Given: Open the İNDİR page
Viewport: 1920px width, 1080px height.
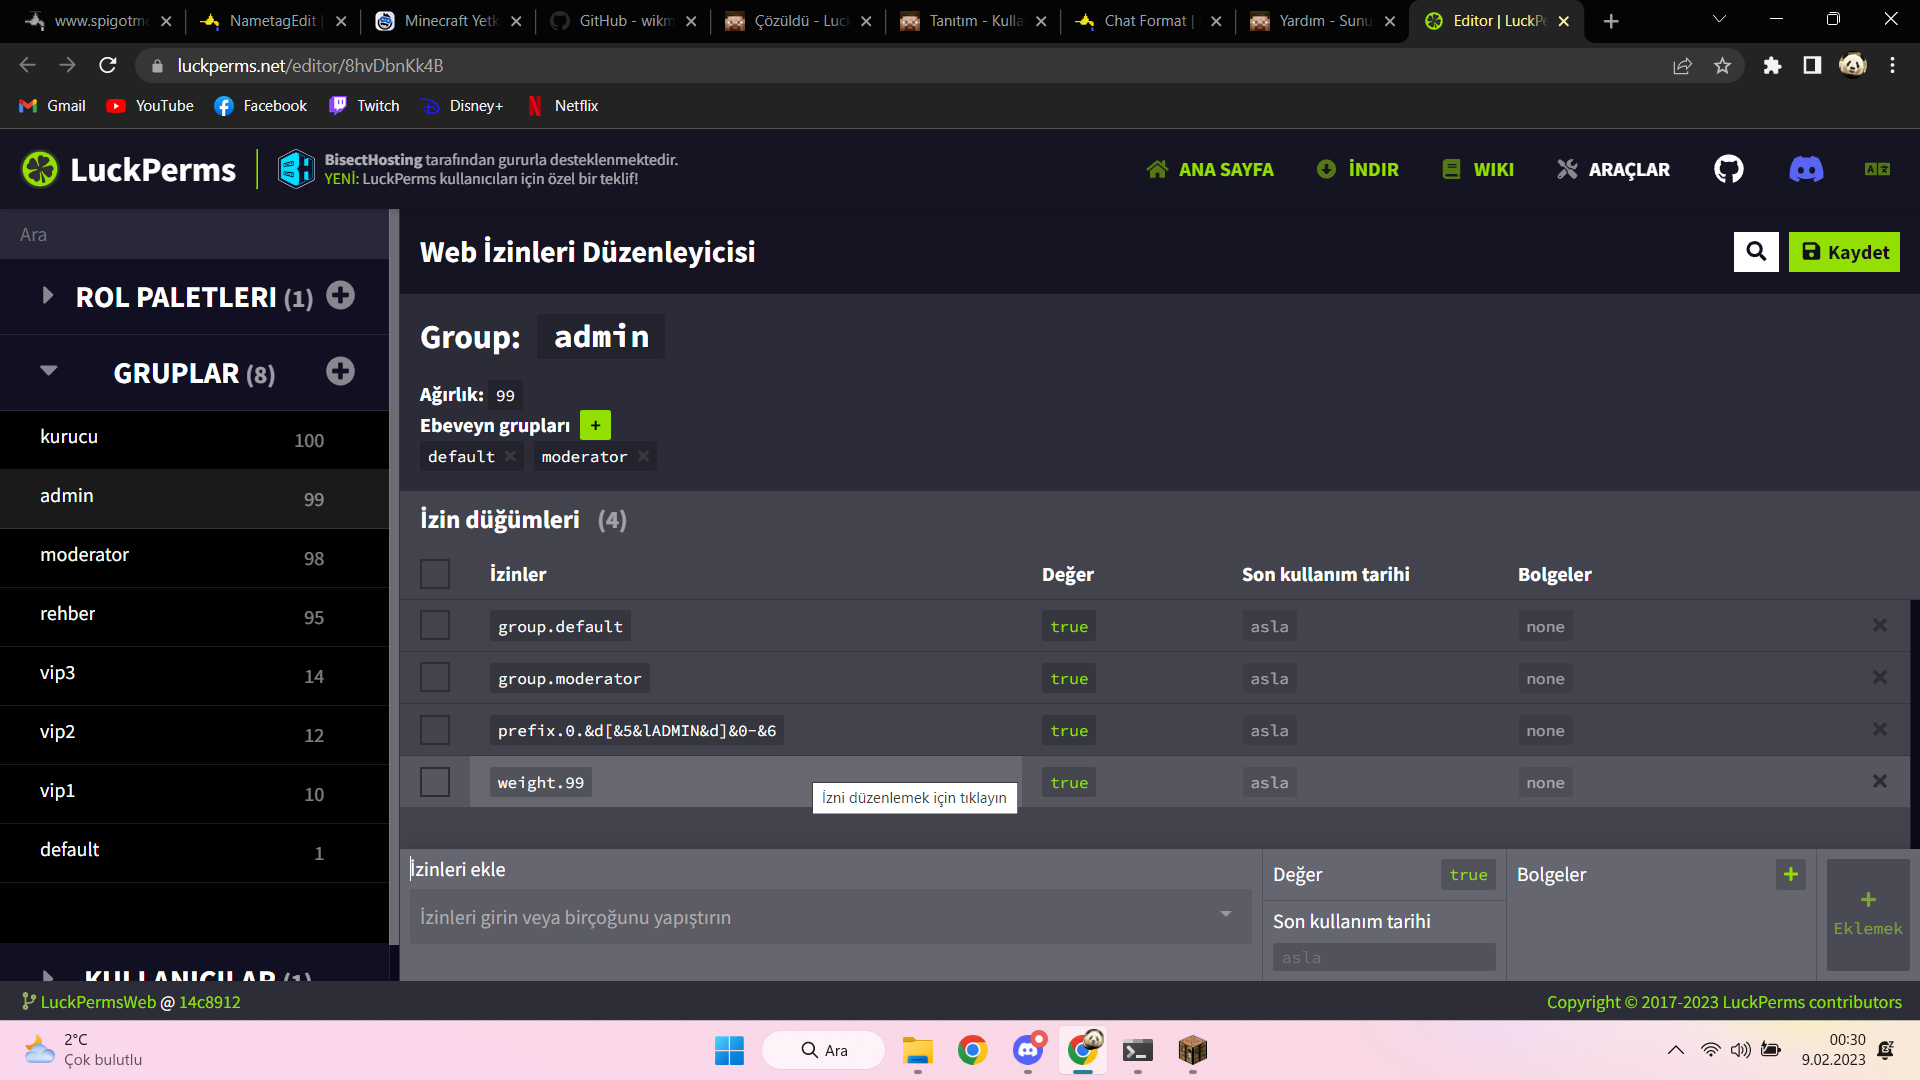Looking at the screenshot, I should pos(1357,169).
